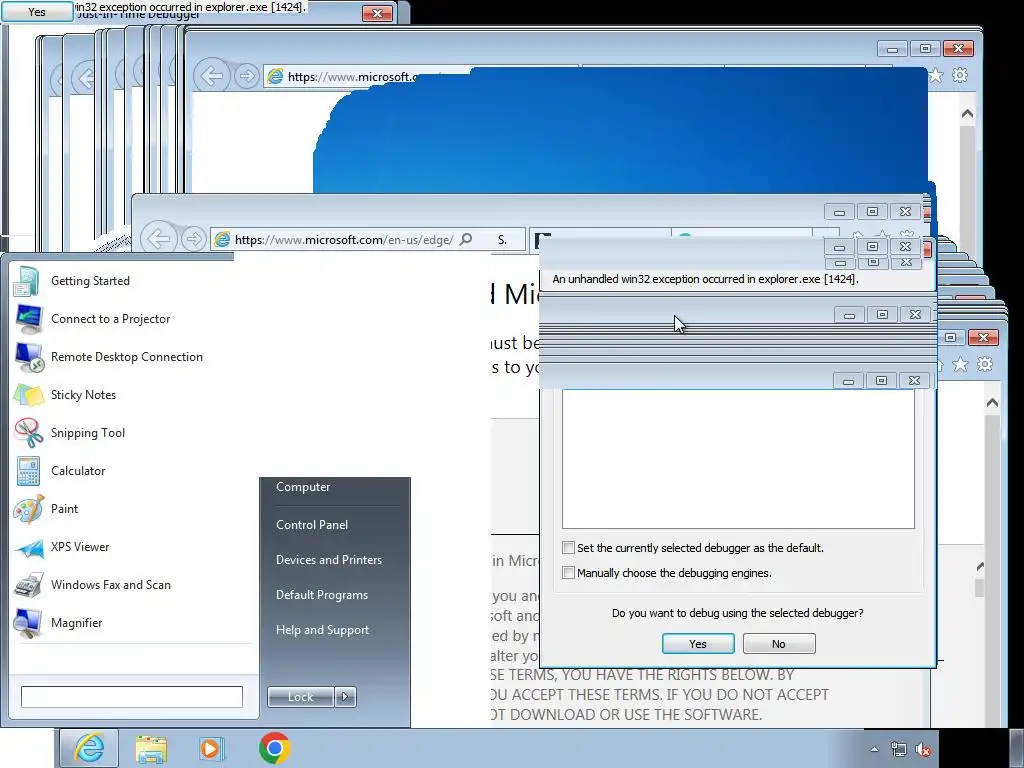The image size is (1024, 768).
Task: Open Computer from the Start menu
Action: coord(302,487)
